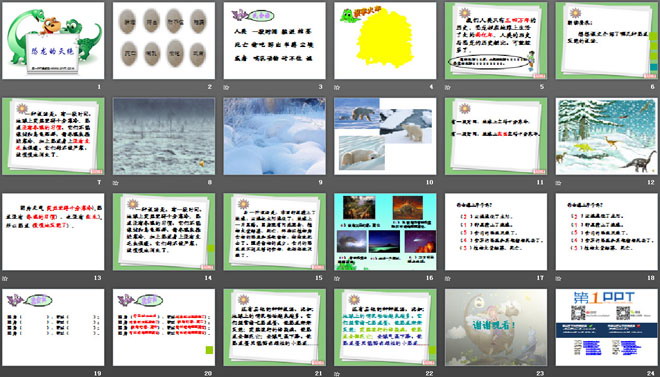Select slide 11 with the two-sentence note
Screen dimensions: 660x377
click(x=496, y=136)
